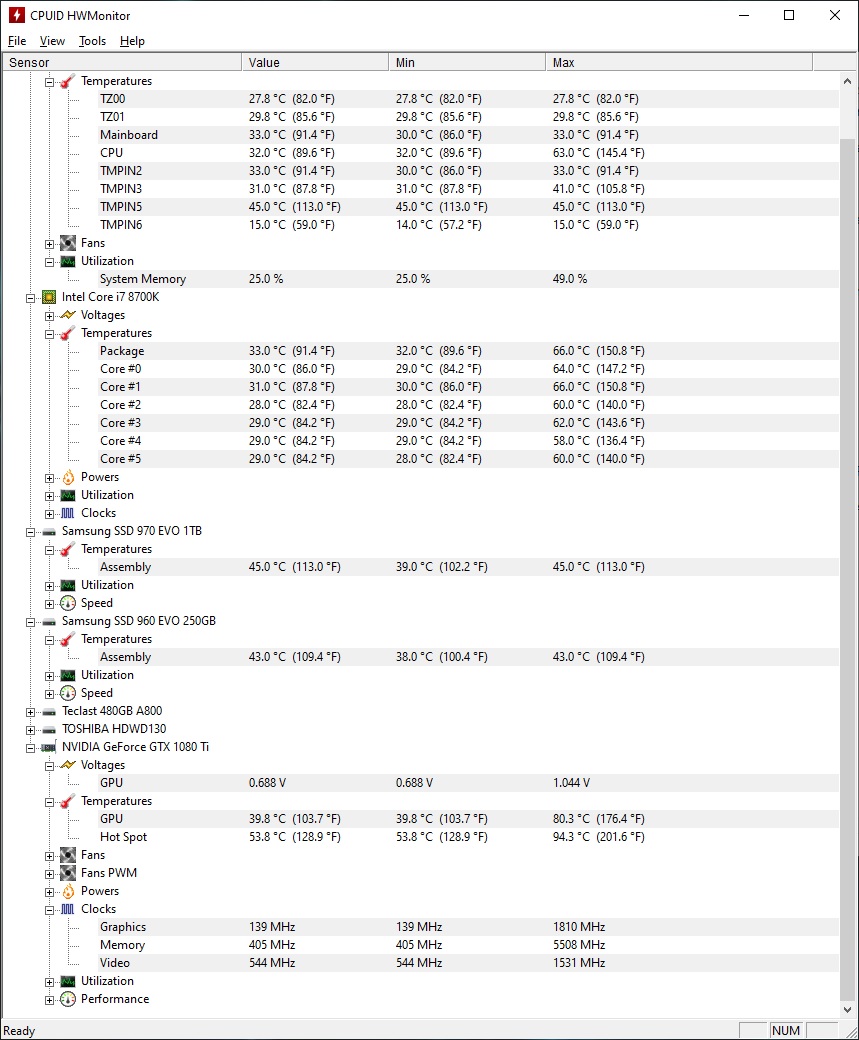Click the Min column header
The height and width of the screenshot is (1040, 859).
(467, 62)
